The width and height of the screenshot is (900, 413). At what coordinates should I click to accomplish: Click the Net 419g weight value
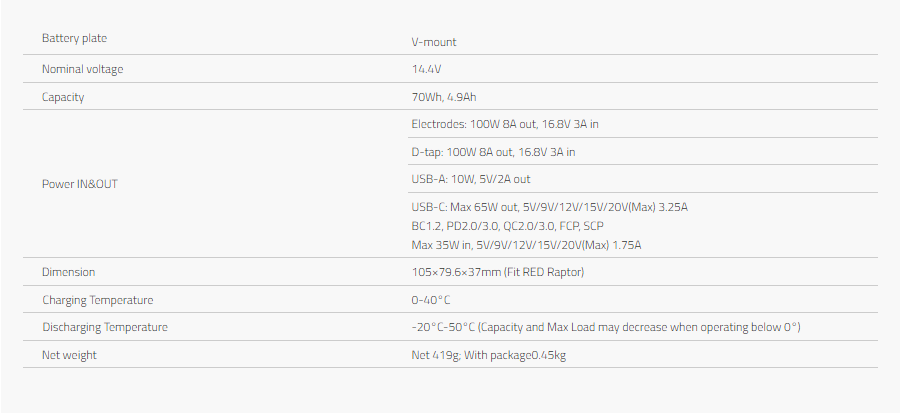coord(488,355)
